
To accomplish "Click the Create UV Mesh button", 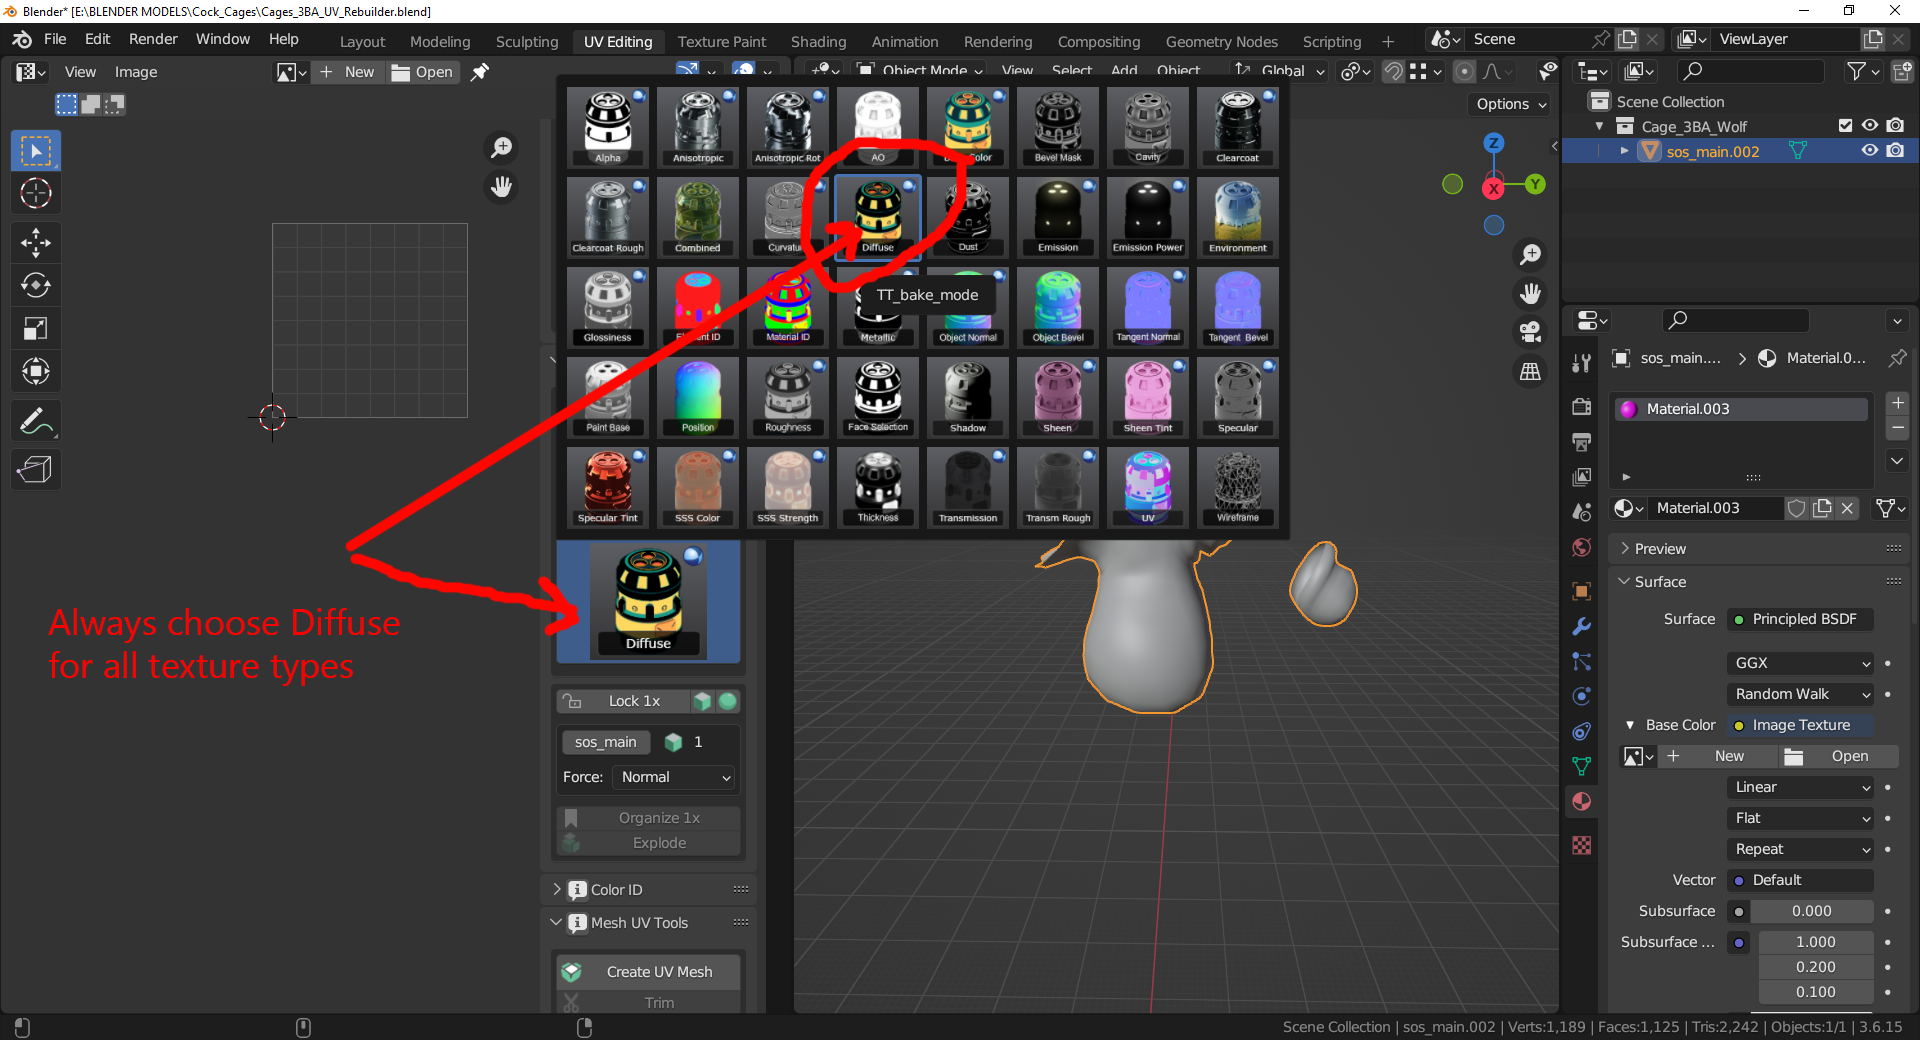I will coord(649,972).
